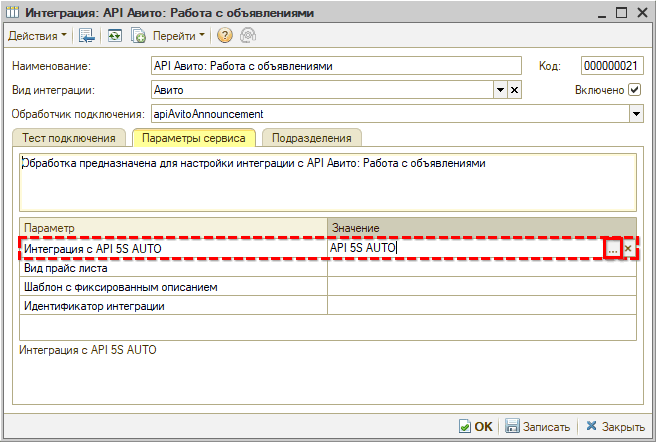Click the copy-document toolbar icon with plus

(x=139, y=35)
